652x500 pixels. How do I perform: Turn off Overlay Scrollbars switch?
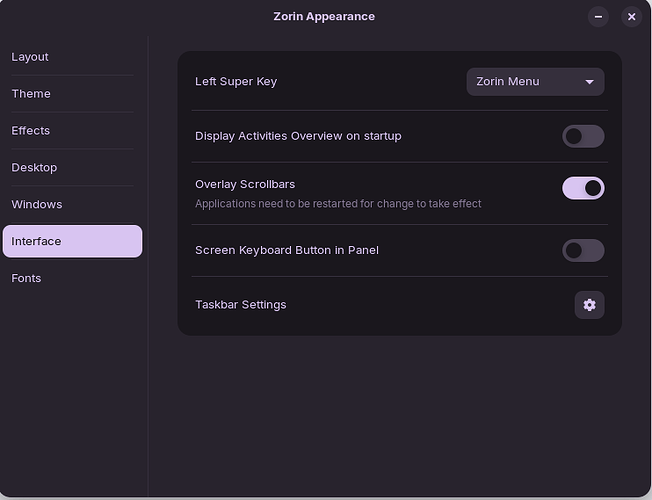[583, 188]
